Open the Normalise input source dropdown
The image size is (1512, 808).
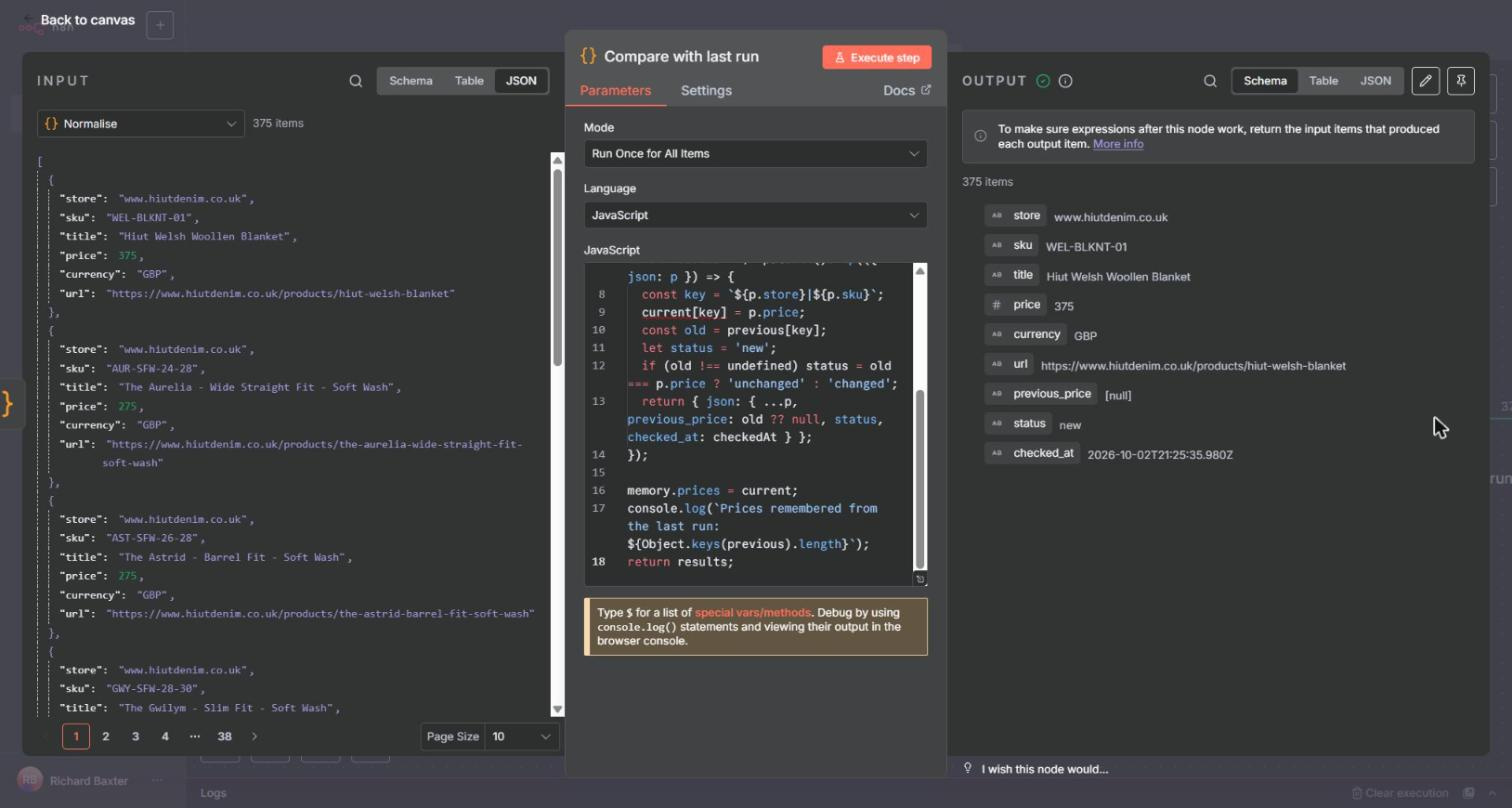[x=141, y=124]
